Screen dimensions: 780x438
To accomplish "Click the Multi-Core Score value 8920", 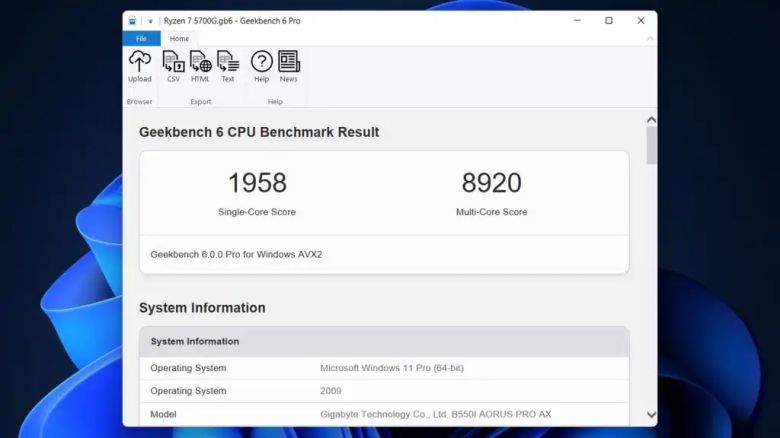I will (491, 183).
